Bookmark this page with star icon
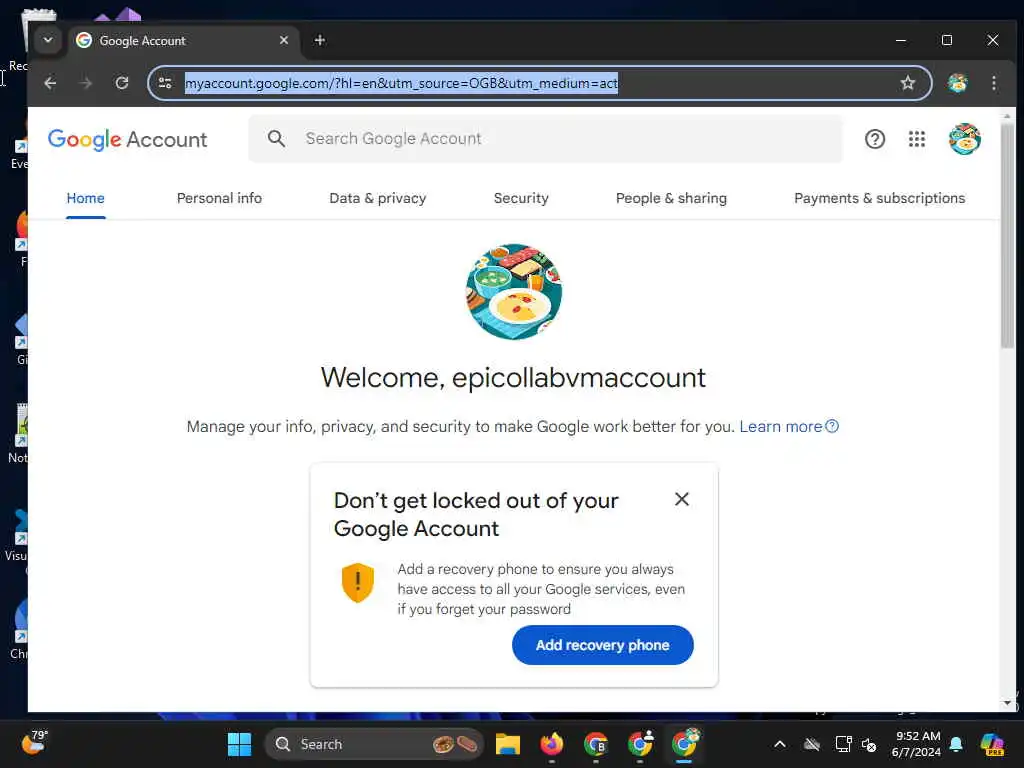The image size is (1024, 768). [x=907, y=83]
